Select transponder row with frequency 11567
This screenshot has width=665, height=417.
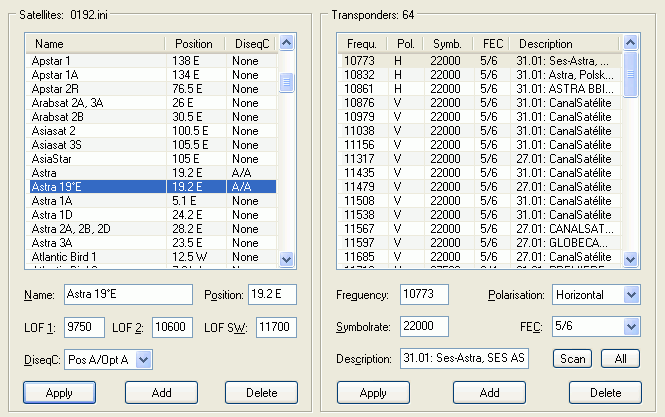point(480,229)
